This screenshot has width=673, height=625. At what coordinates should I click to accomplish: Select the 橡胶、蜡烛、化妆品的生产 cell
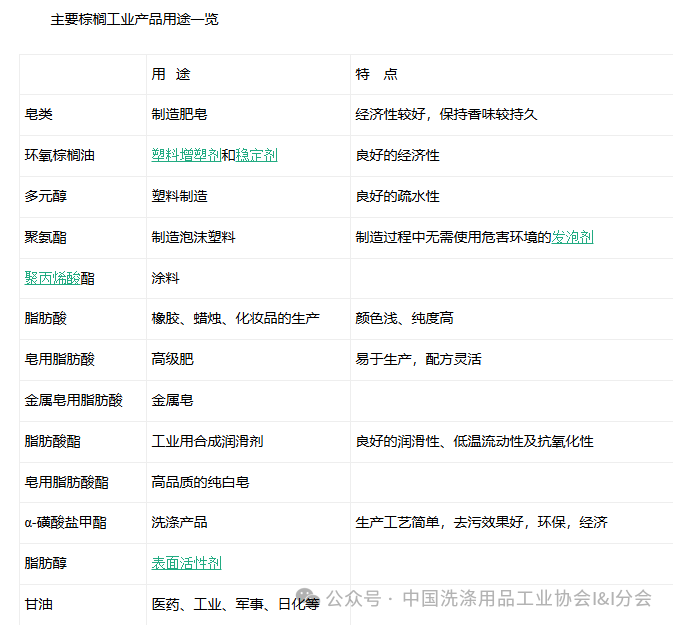(235, 318)
